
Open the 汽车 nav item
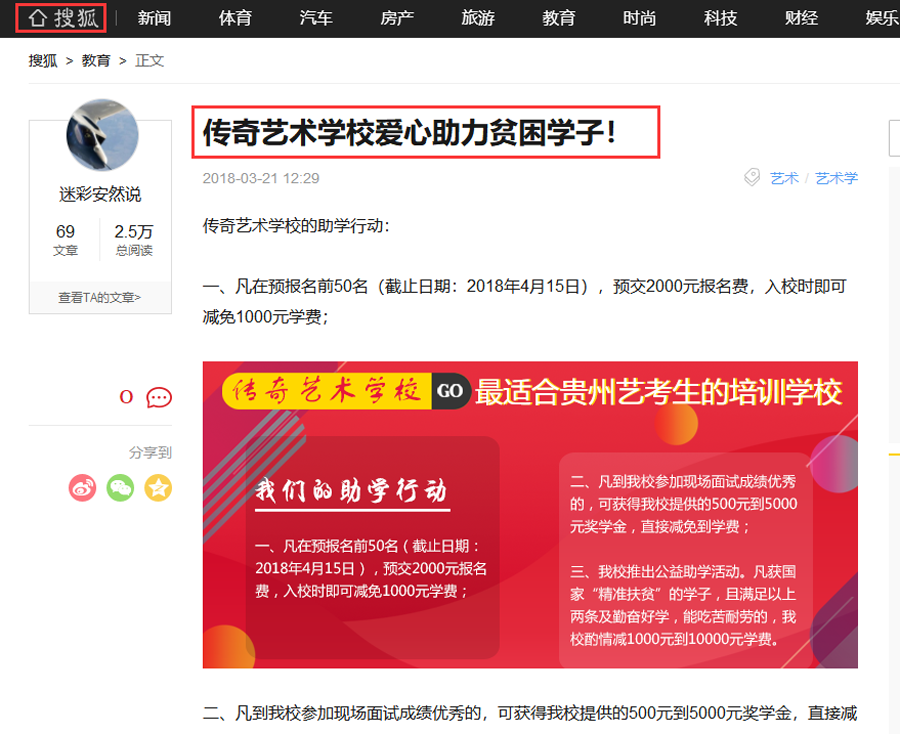[x=316, y=18]
